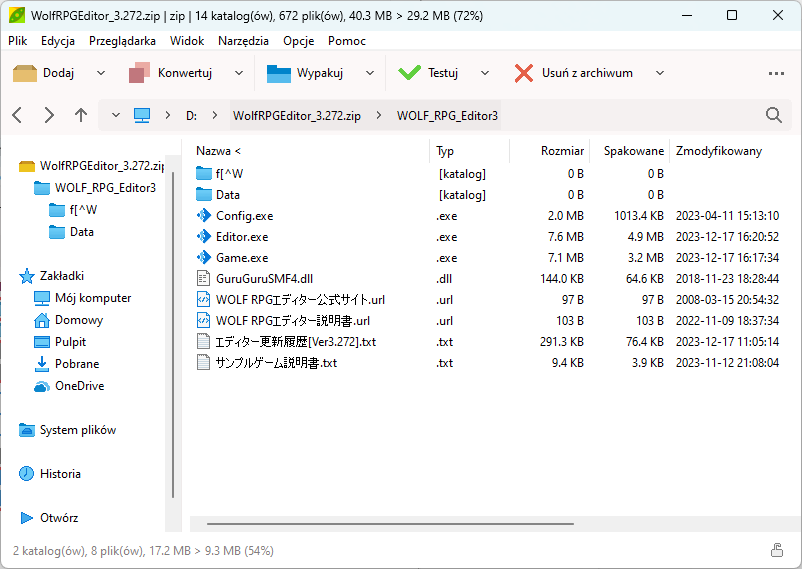Click the Domowy house icon

41,320
